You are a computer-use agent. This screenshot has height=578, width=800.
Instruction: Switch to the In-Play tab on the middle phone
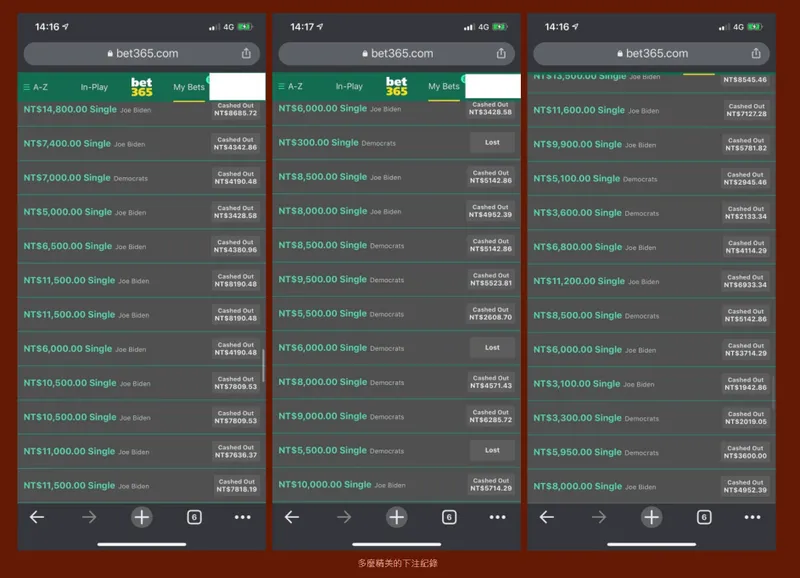click(x=349, y=87)
